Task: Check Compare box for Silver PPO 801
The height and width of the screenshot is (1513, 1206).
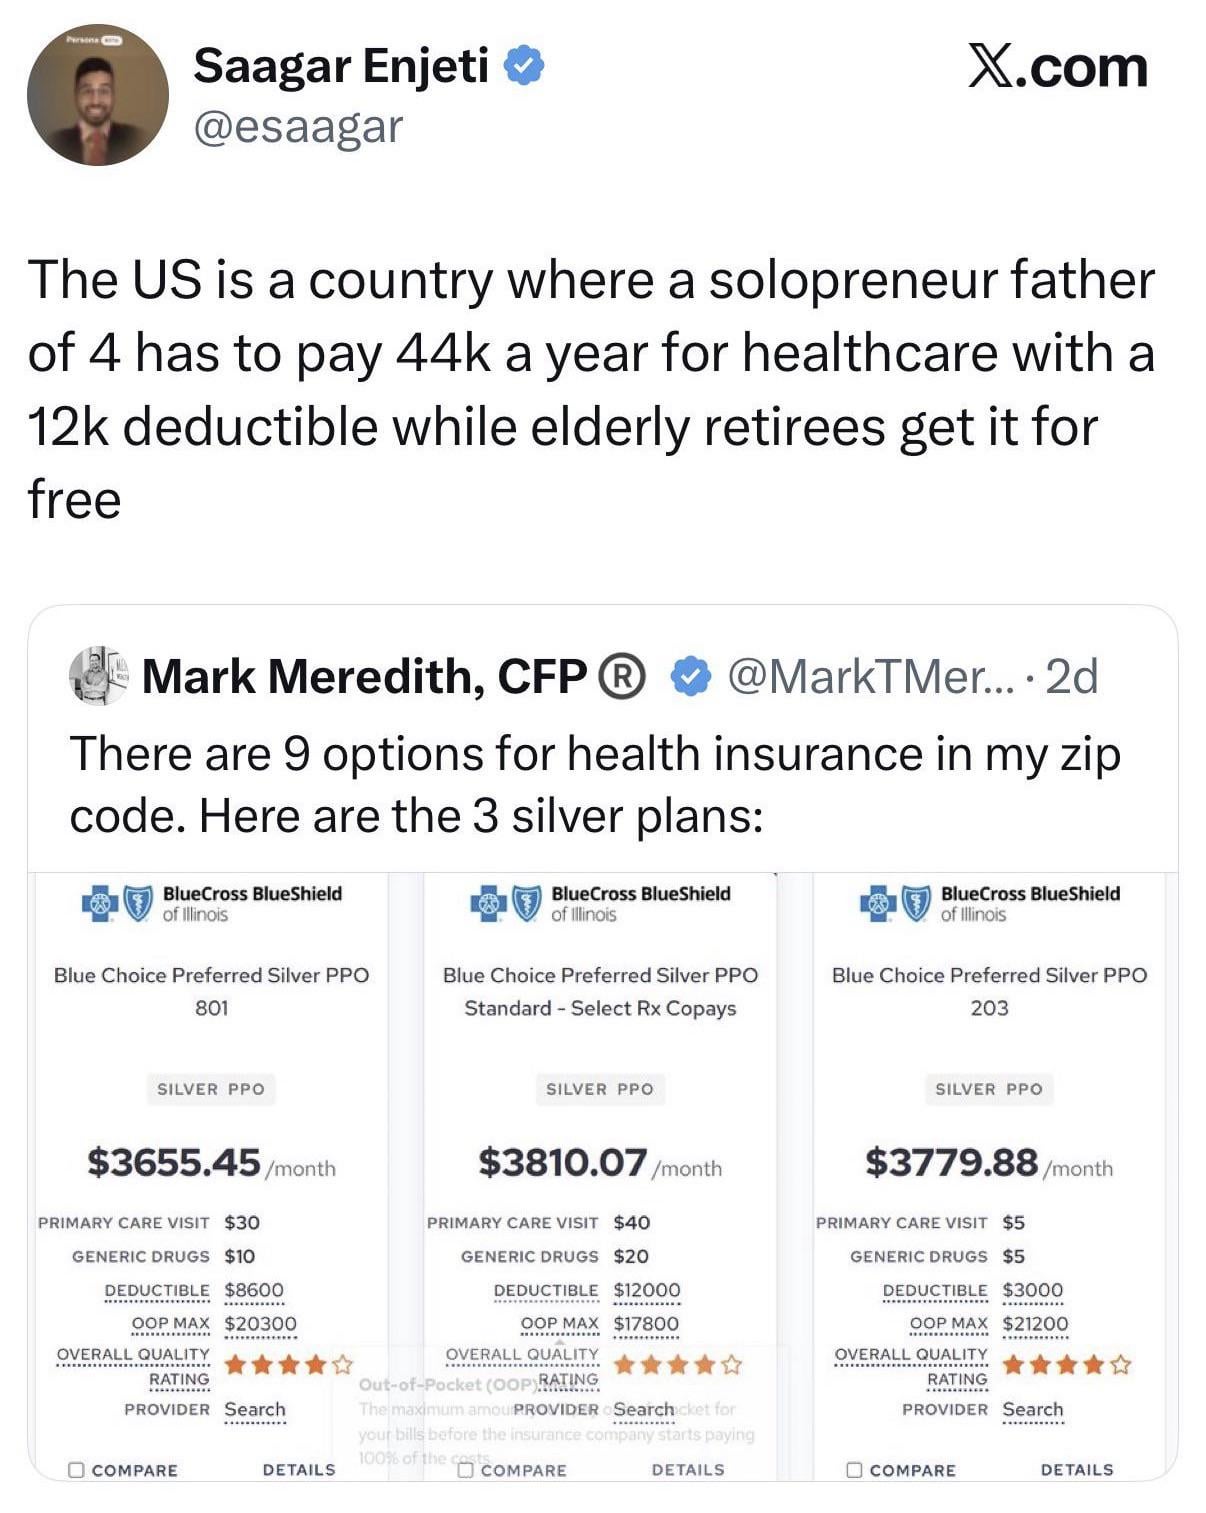Action: click(76, 1470)
